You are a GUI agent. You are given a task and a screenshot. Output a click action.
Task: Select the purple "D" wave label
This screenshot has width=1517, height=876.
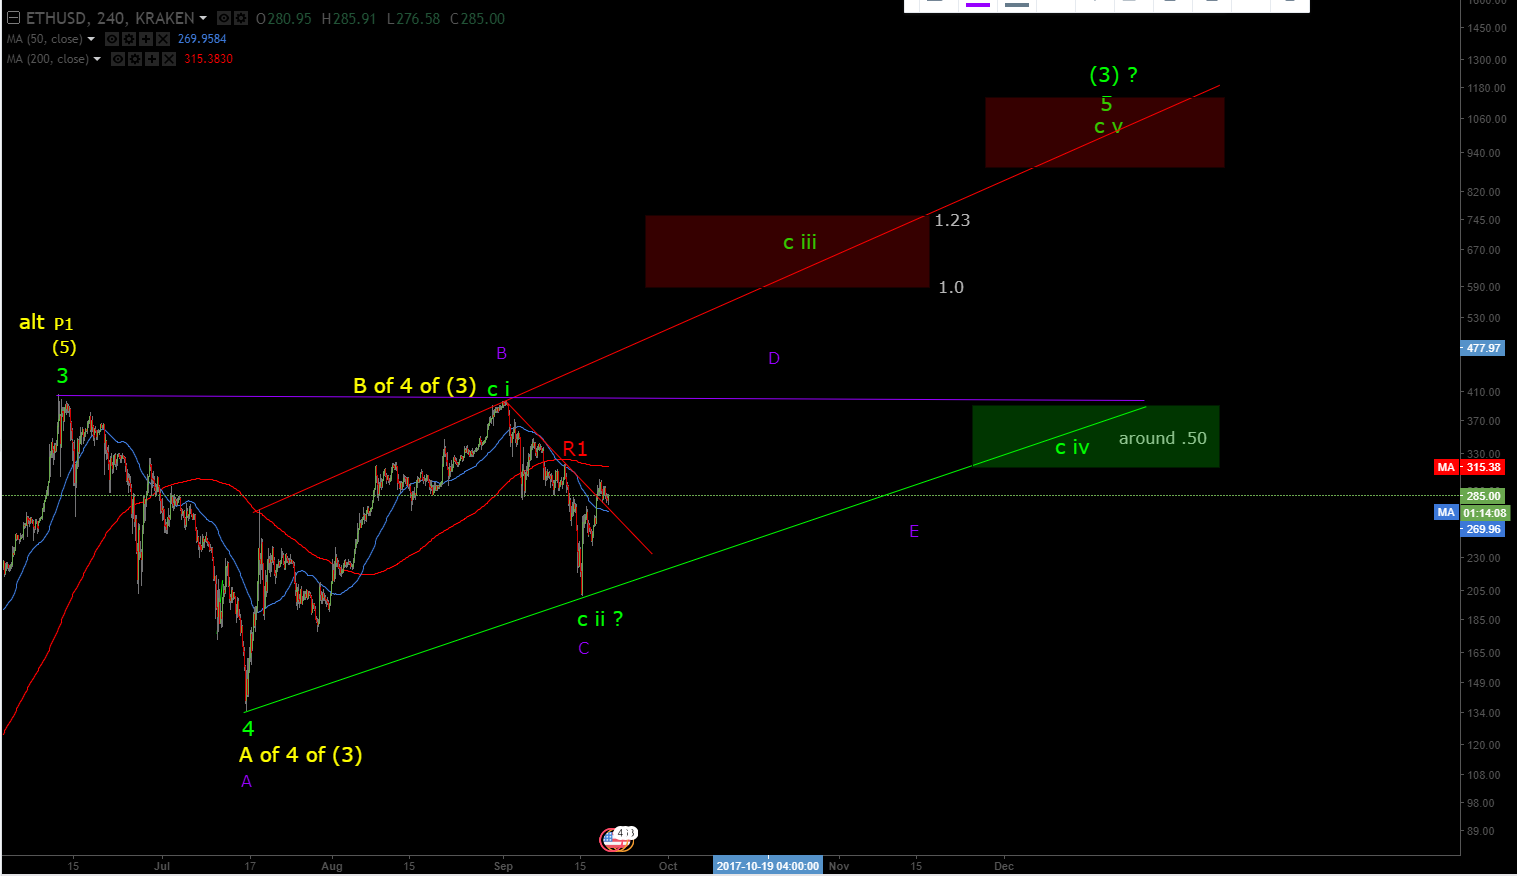[x=774, y=358]
